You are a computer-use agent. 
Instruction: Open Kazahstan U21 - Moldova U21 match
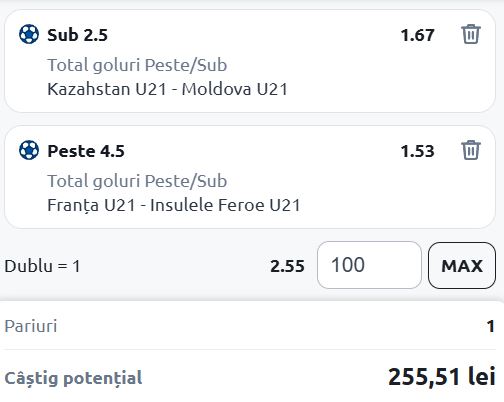pyautogui.click(x=167, y=89)
